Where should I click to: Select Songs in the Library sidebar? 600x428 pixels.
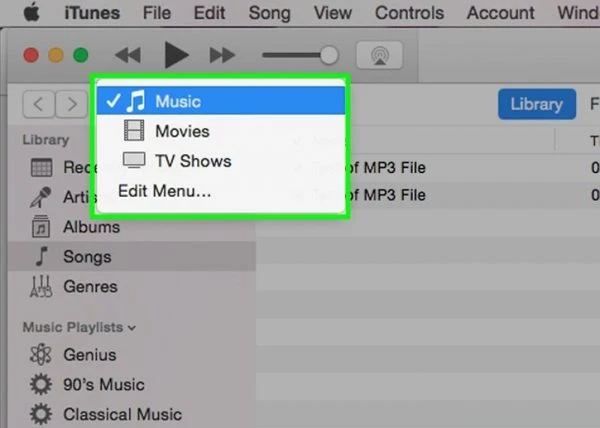[131, 257]
